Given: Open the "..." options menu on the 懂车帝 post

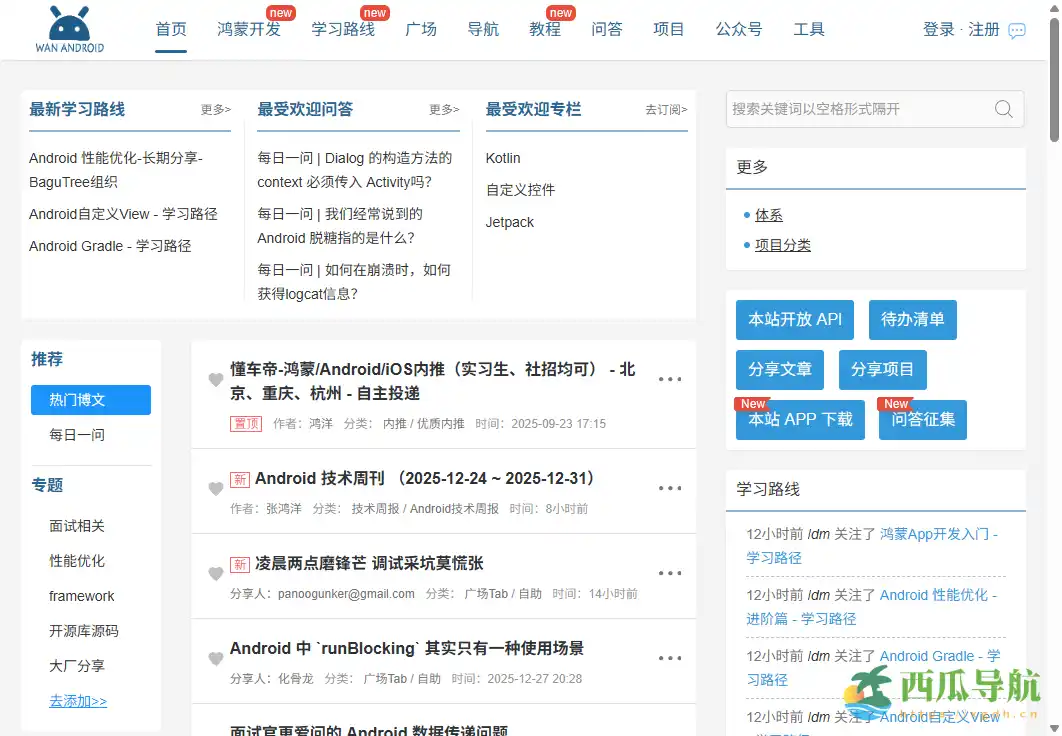Looking at the screenshot, I should click(670, 379).
